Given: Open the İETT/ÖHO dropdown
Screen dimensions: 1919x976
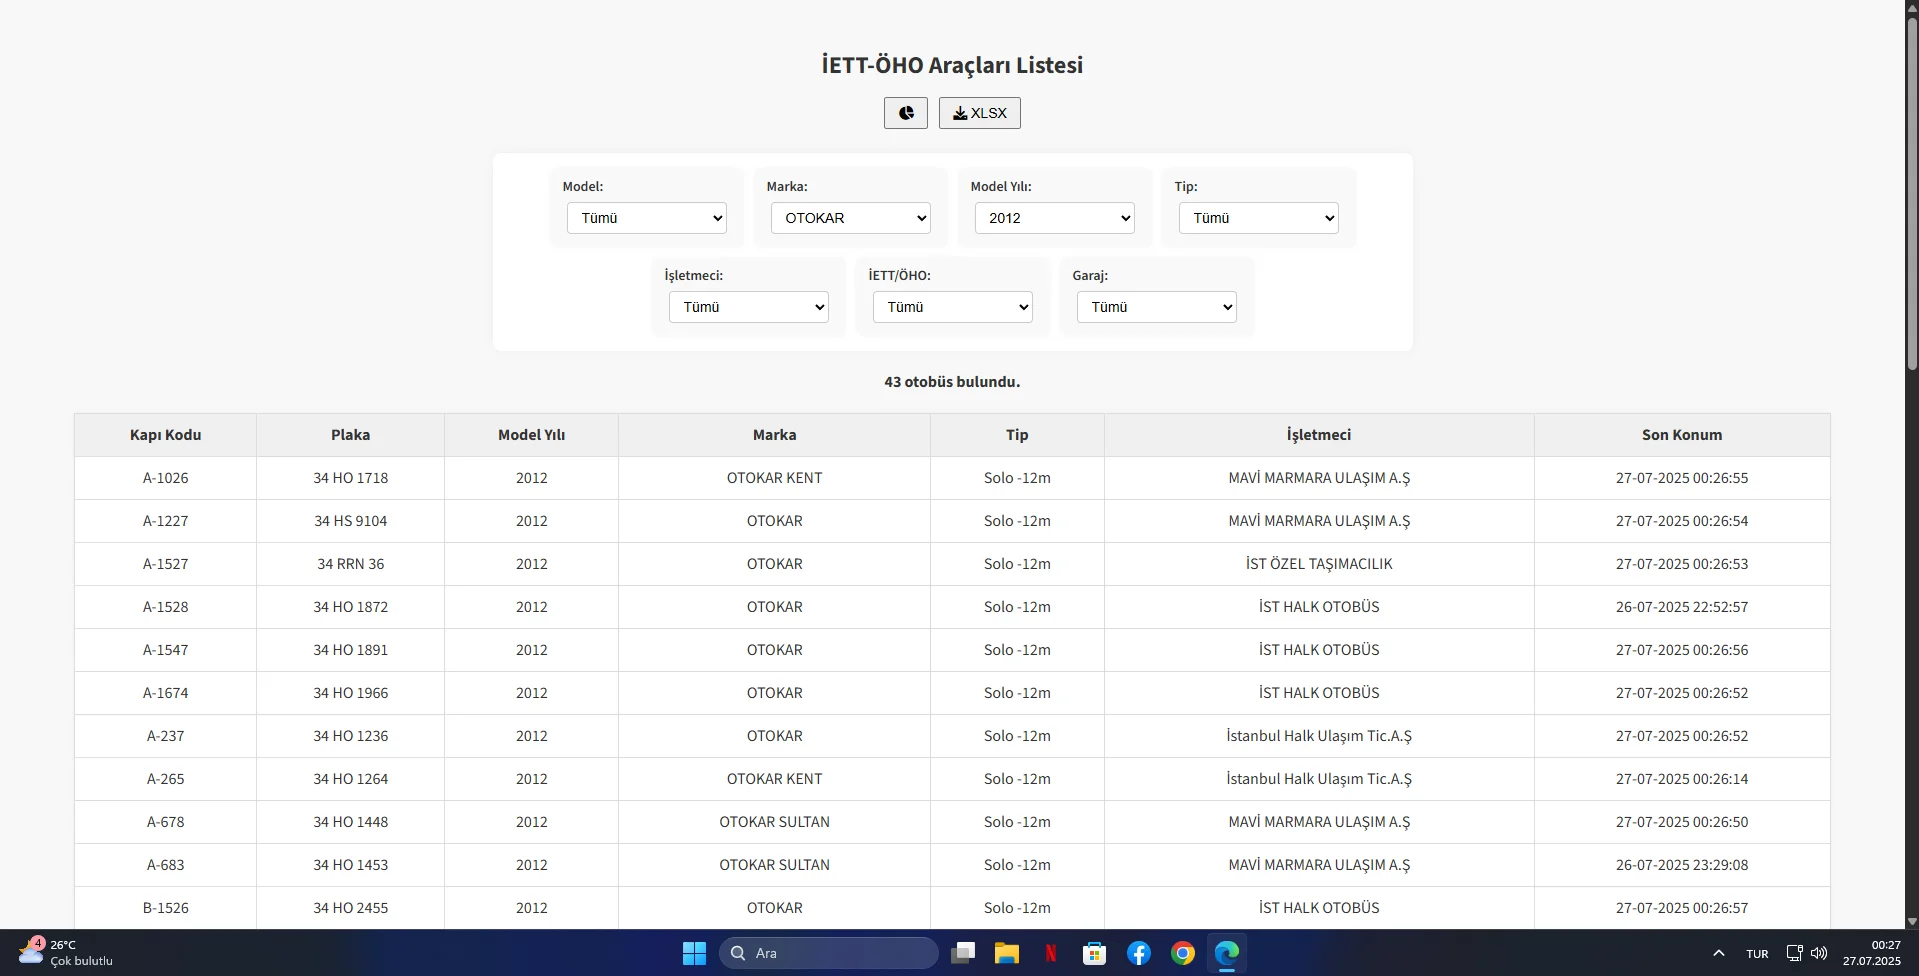Looking at the screenshot, I should tap(951, 307).
